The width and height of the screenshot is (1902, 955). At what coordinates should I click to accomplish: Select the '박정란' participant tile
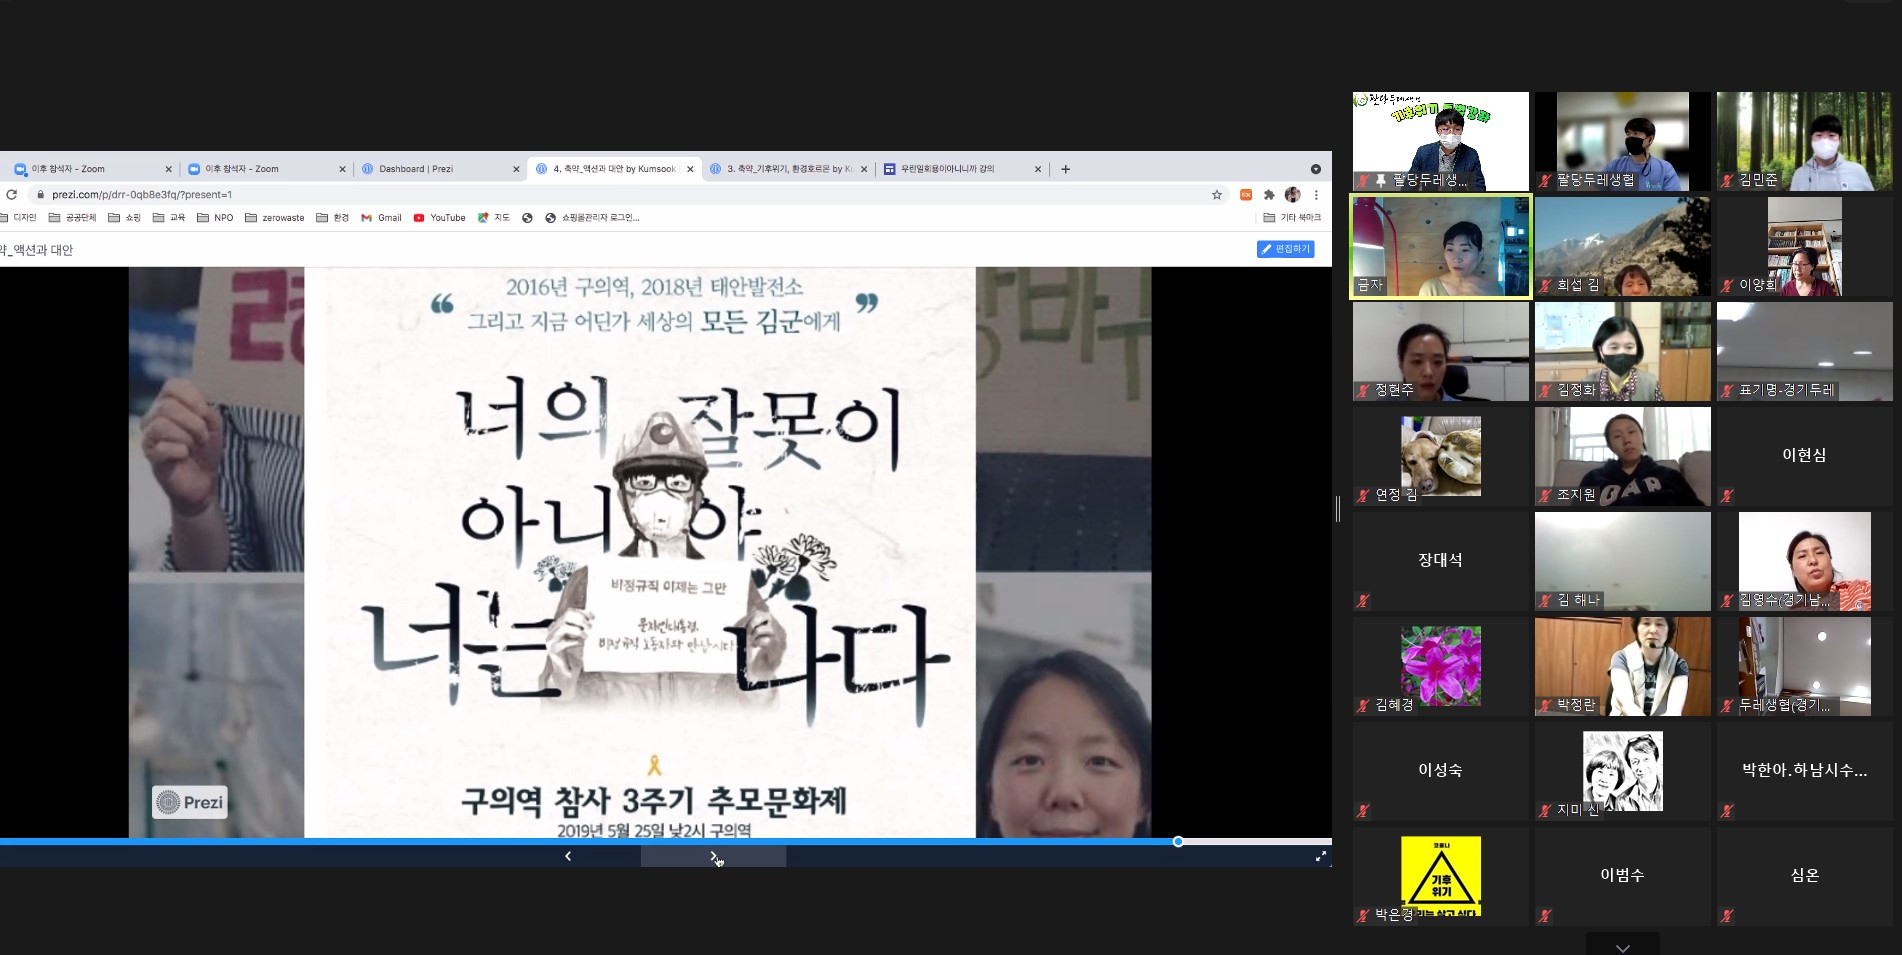pos(1623,666)
